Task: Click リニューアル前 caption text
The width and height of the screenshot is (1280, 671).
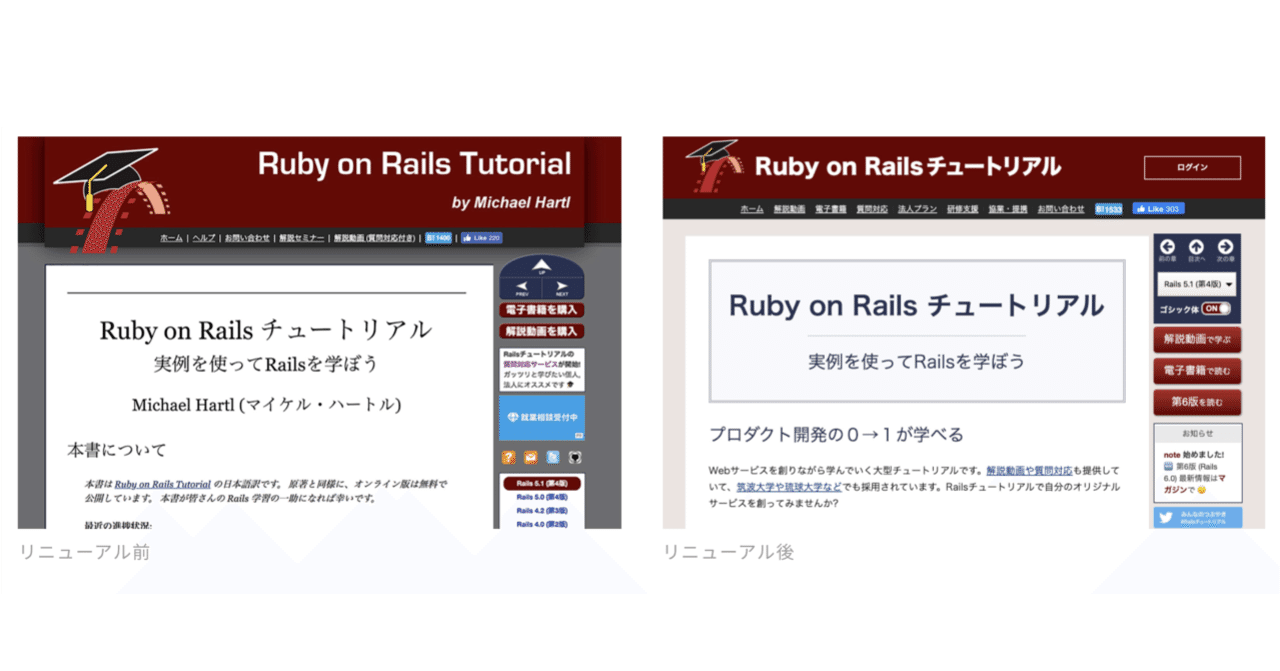Action: coord(85,552)
